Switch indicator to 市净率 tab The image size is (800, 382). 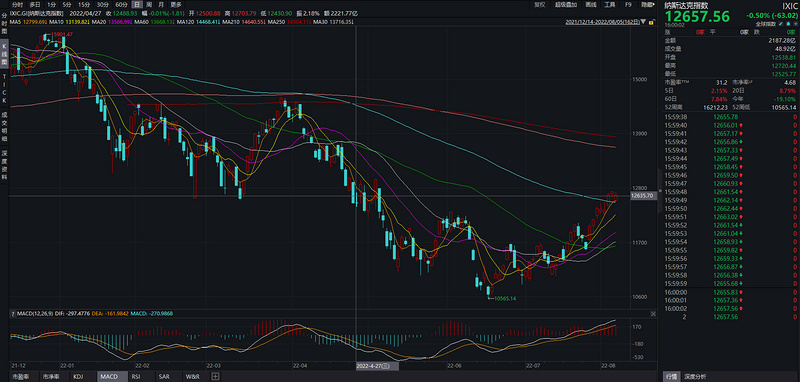coord(54,376)
